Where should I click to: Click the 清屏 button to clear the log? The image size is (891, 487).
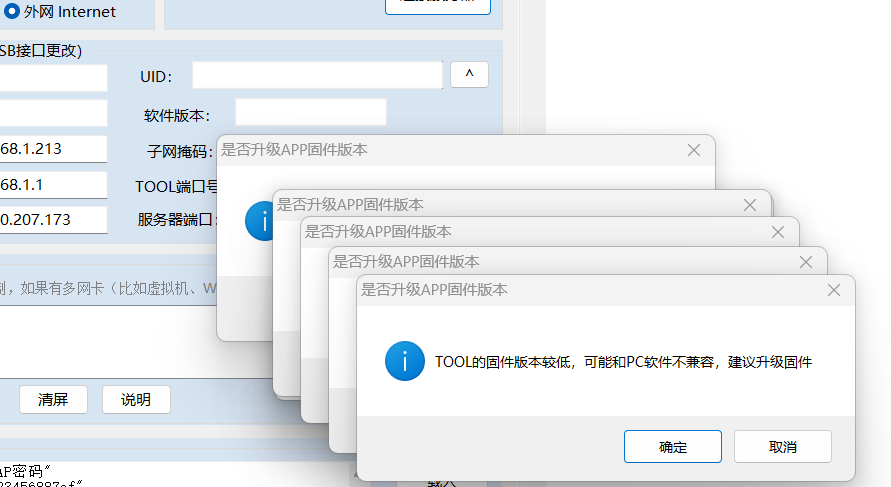point(53,399)
